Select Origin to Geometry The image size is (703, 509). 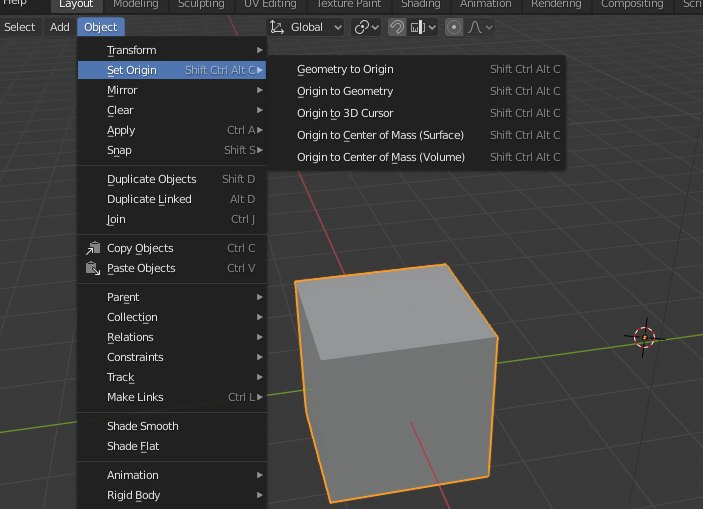pos(417,91)
